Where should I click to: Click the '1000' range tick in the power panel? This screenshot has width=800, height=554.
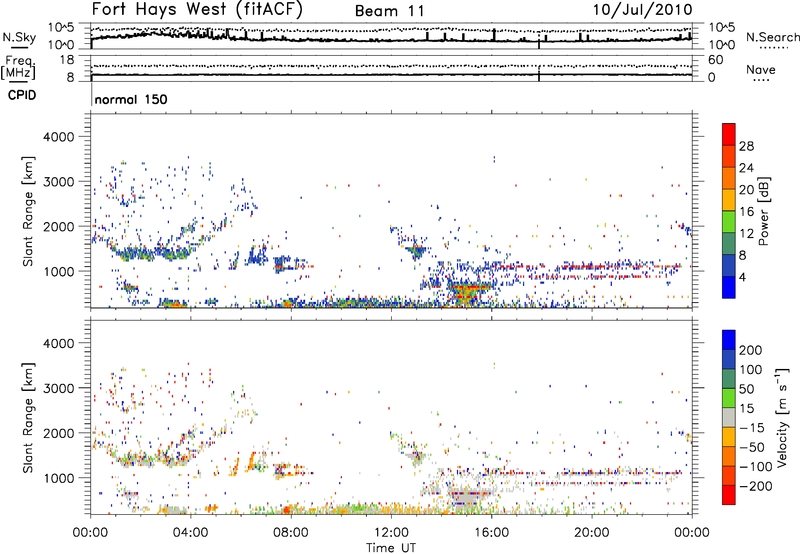(x=58, y=271)
